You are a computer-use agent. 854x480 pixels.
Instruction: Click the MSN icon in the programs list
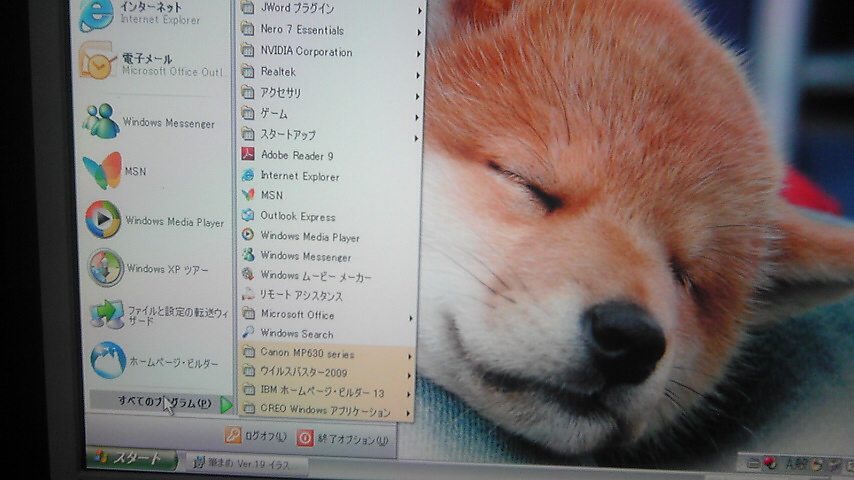[248, 195]
